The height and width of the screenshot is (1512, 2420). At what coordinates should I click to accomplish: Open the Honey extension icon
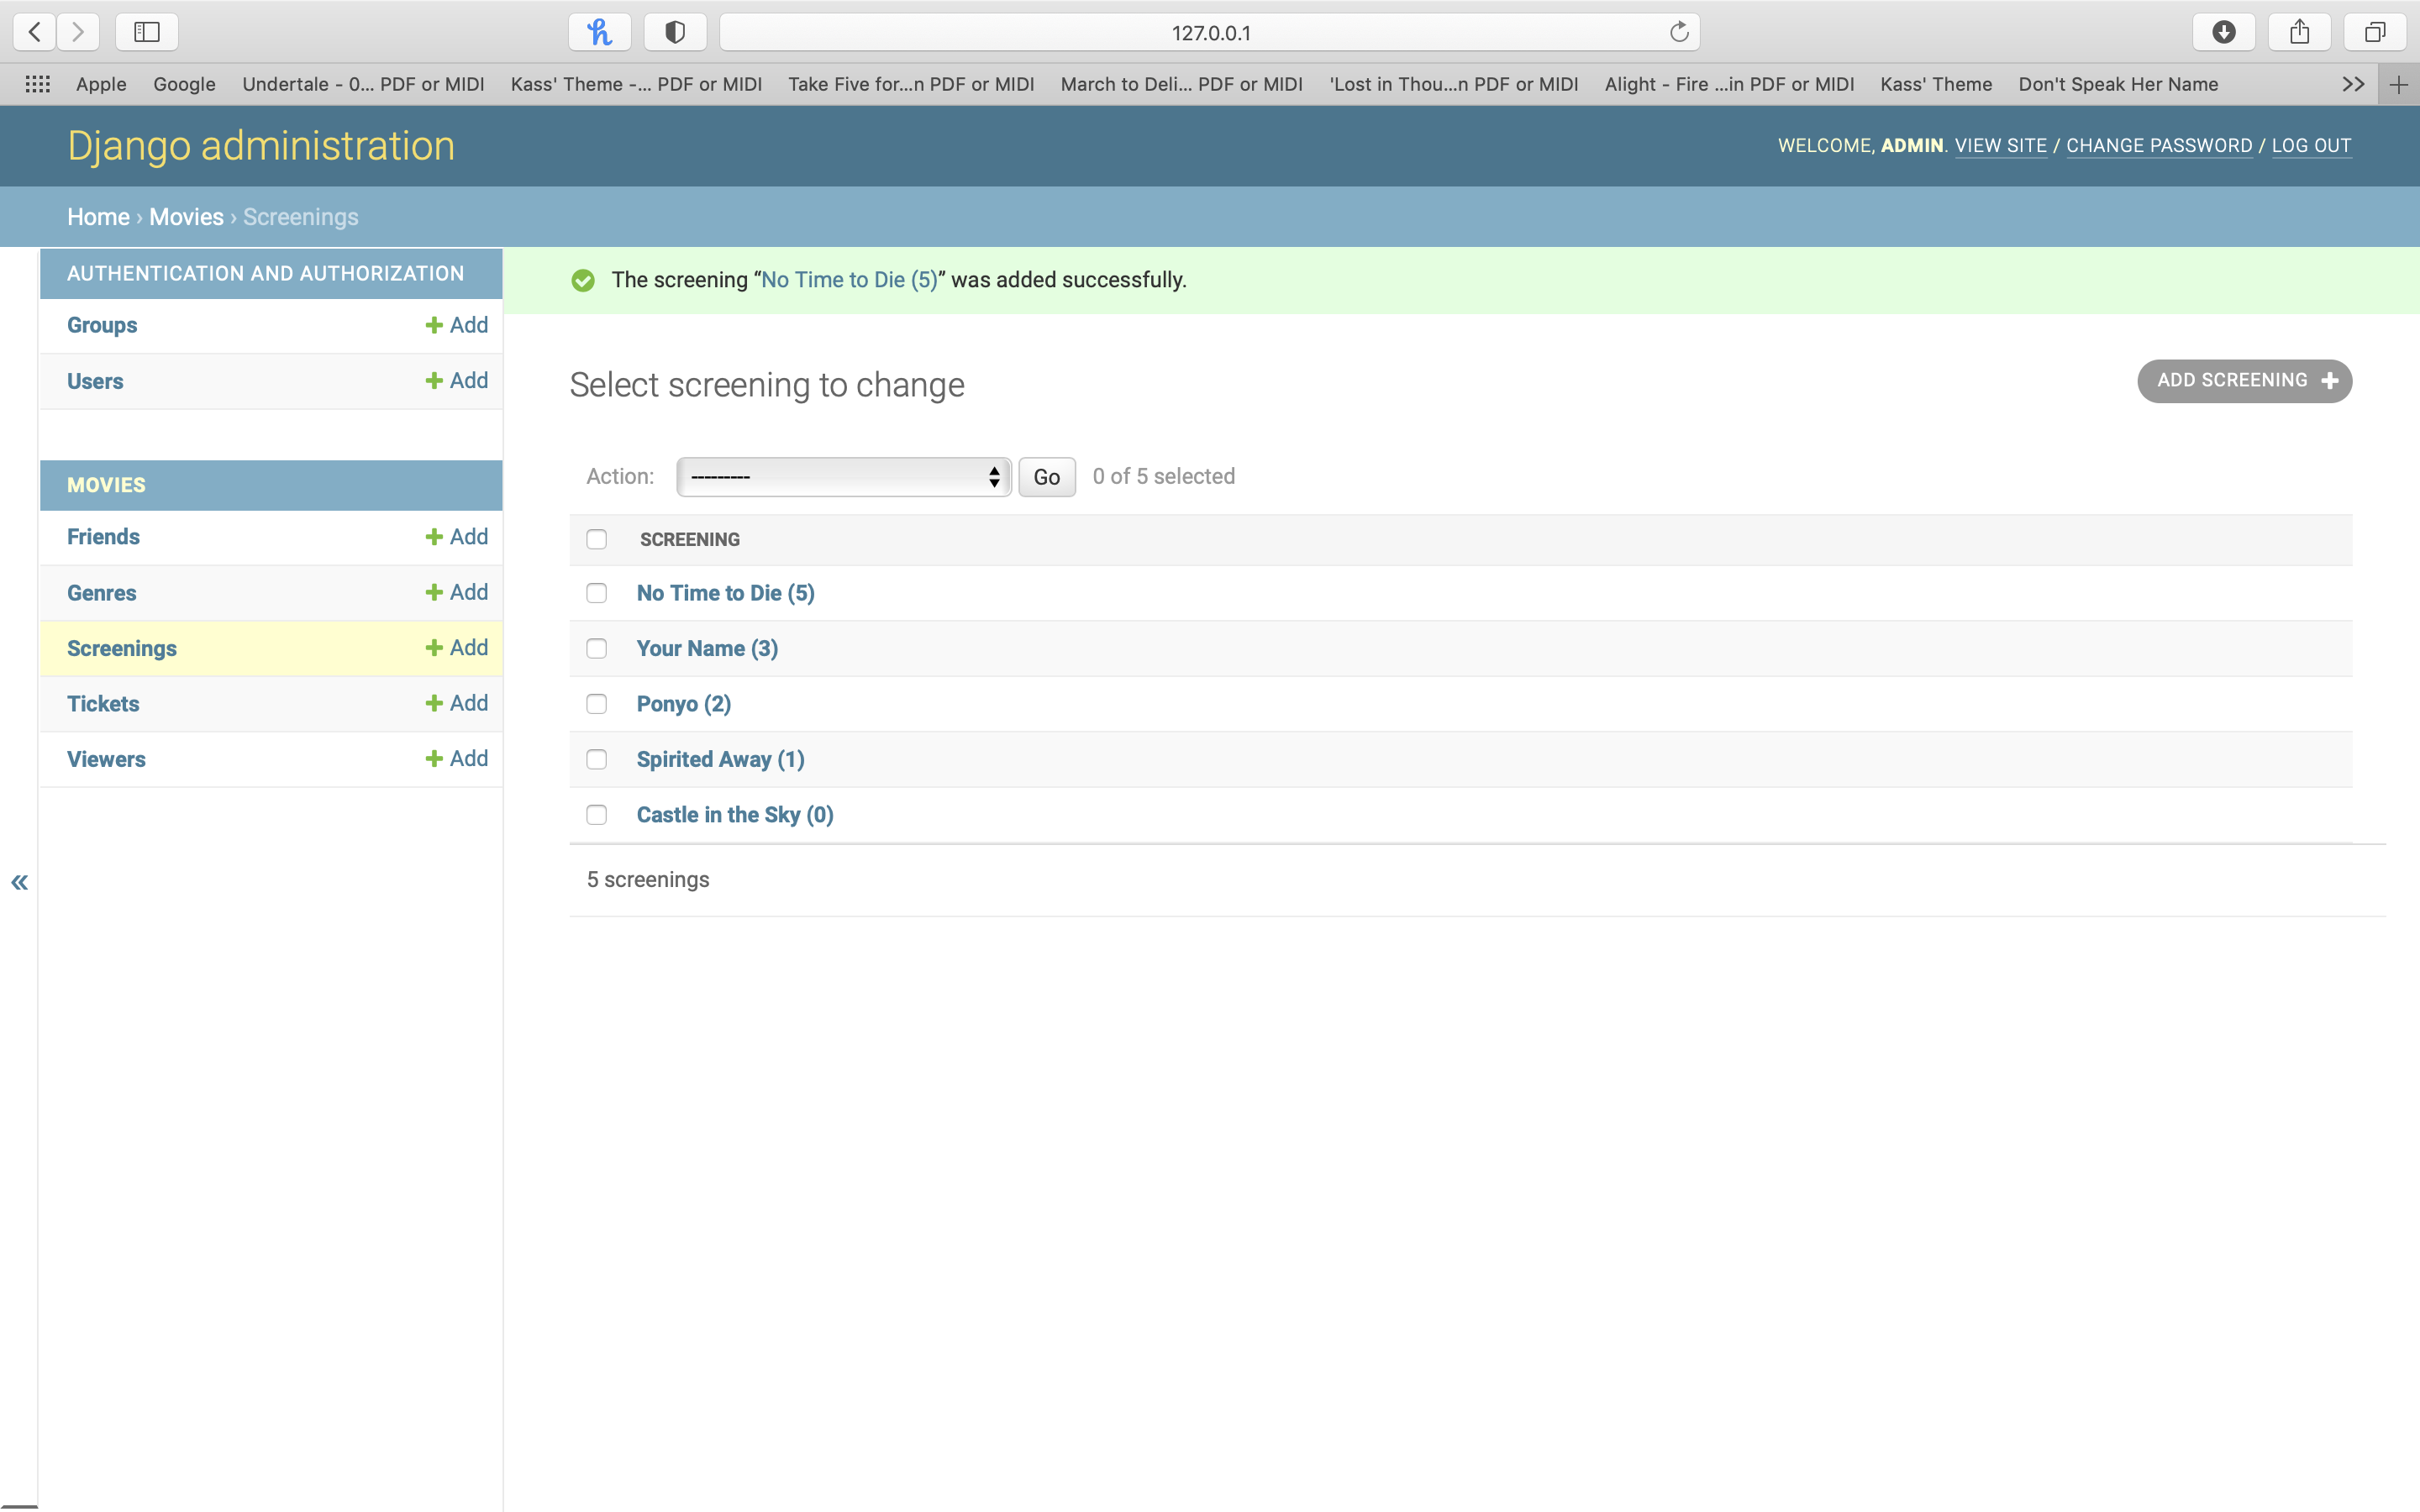(x=599, y=32)
